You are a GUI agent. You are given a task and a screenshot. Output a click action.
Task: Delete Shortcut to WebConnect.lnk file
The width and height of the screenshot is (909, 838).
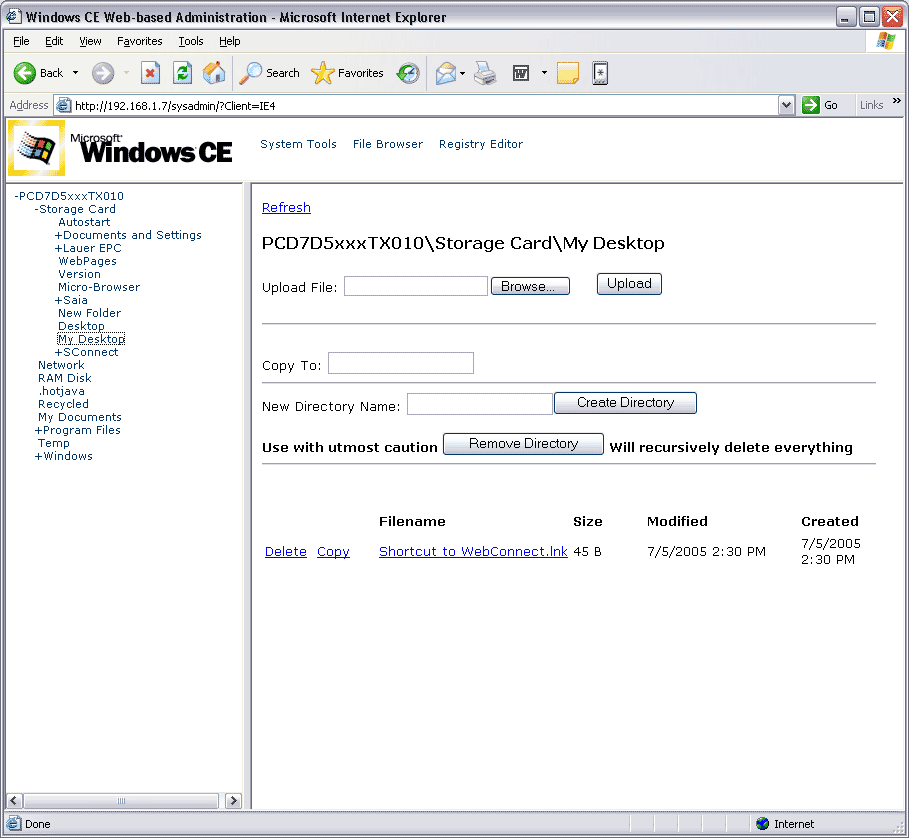pyautogui.click(x=286, y=552)
